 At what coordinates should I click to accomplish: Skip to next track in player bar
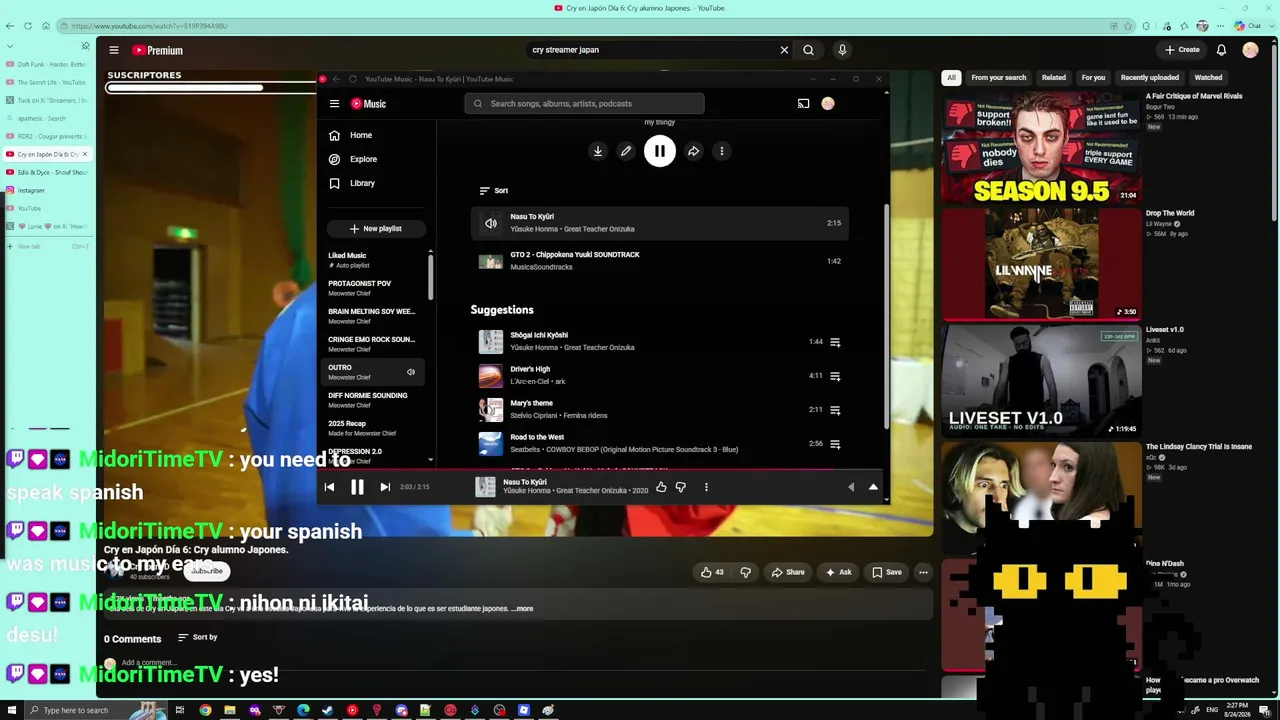click(x=385, y=487)
